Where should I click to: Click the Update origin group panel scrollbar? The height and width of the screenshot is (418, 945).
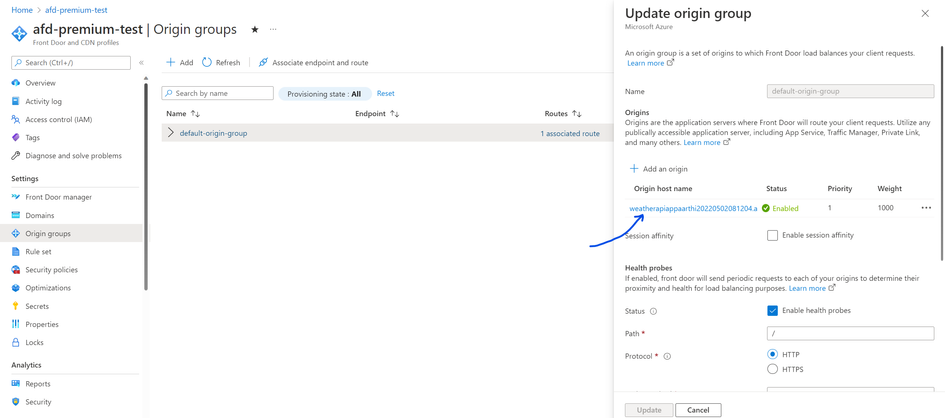tap(942, 152)
